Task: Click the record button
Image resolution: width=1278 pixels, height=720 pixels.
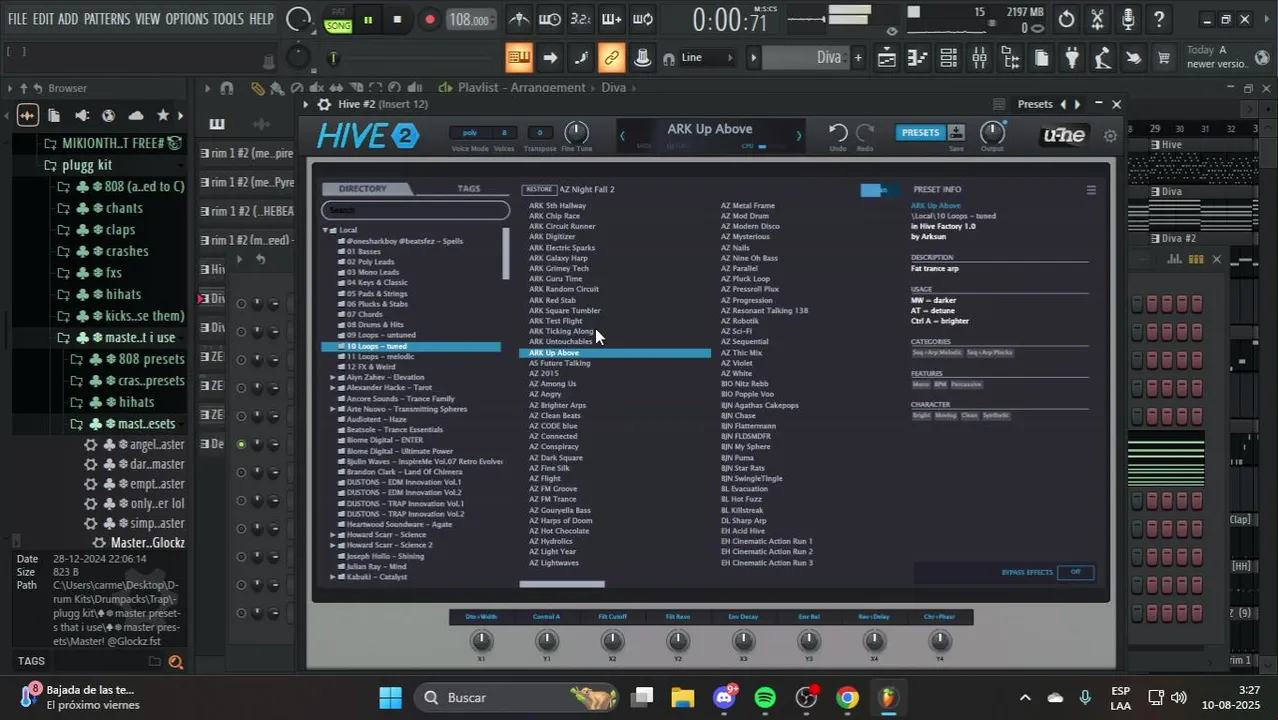Action: pos(429,19)
